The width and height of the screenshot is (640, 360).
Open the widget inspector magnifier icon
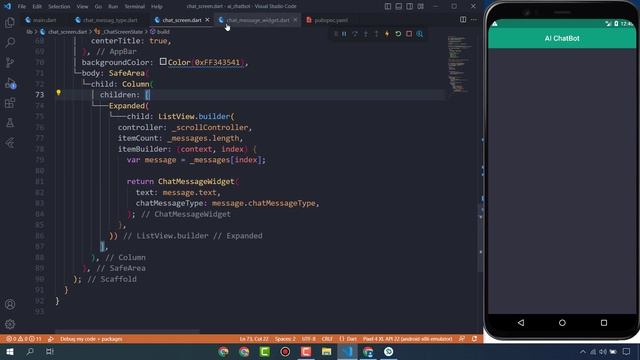click(x=420, y=34)
